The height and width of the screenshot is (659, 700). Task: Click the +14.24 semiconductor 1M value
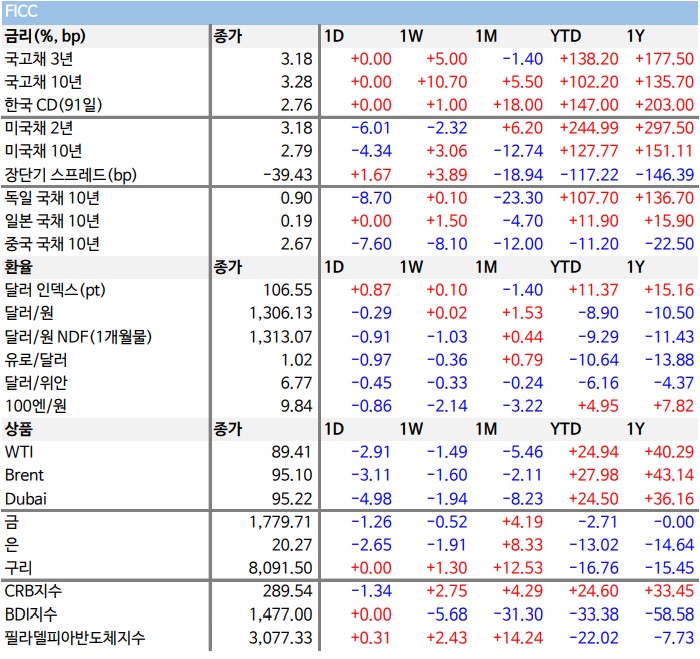coord(518,638)
